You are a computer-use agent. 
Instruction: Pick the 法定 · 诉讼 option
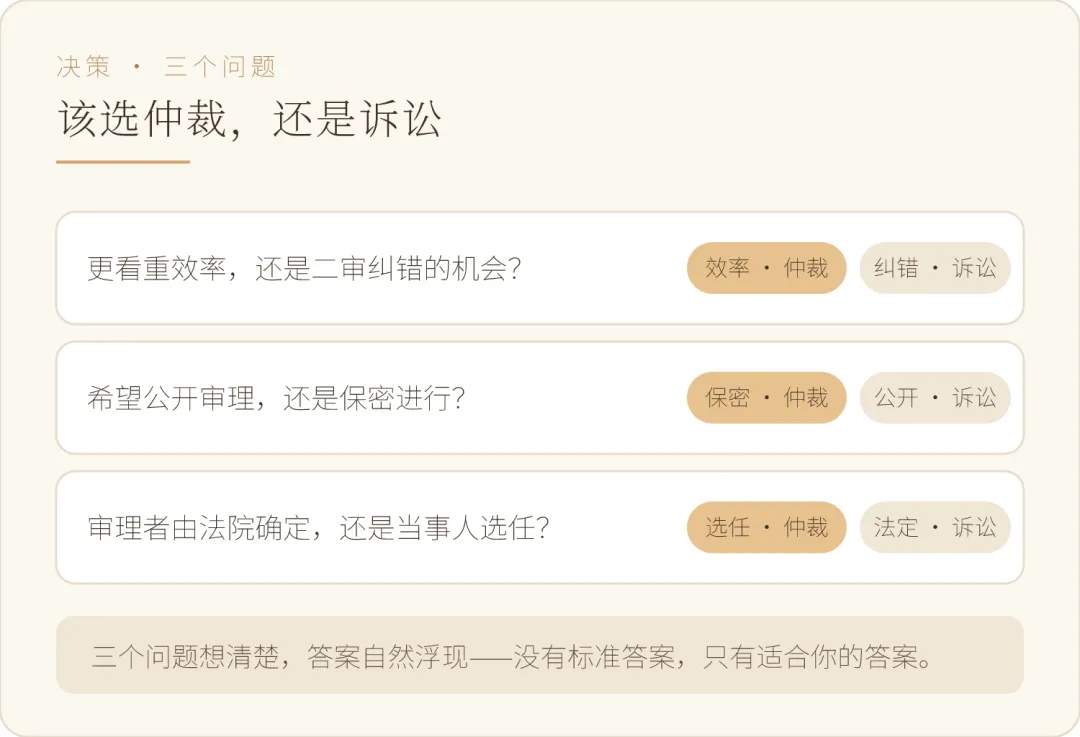tap(935, 528)
